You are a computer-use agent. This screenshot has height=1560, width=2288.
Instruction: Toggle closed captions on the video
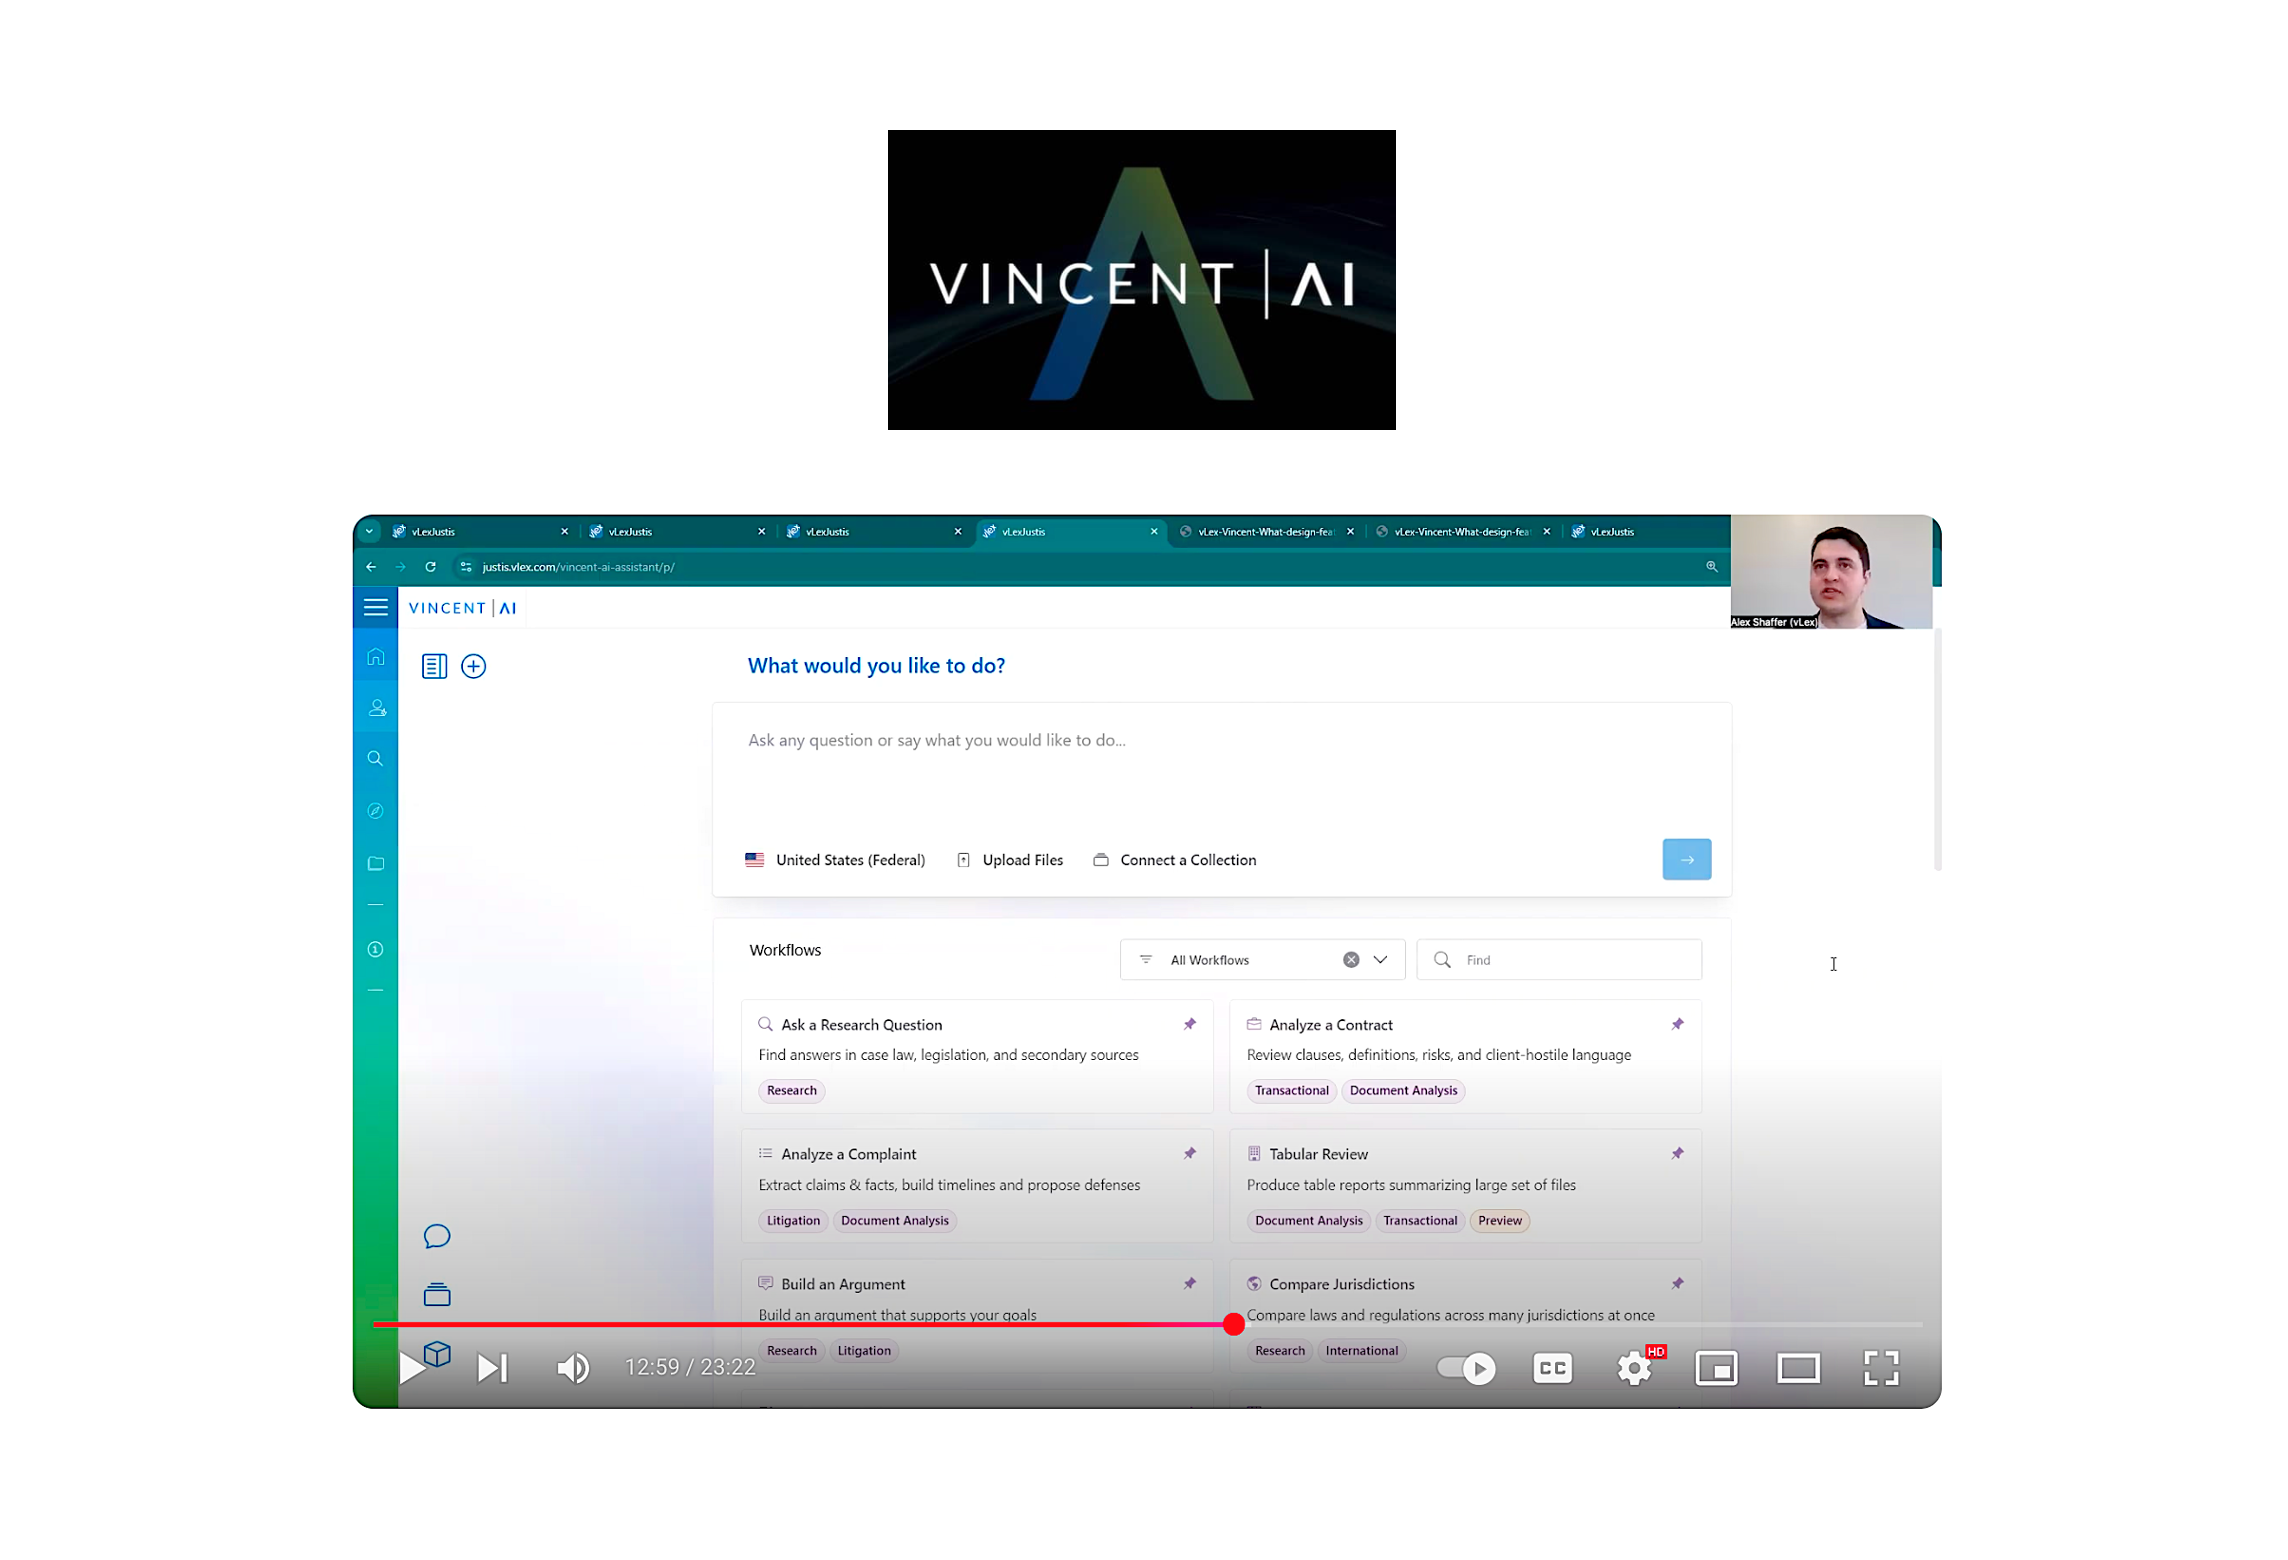pyautogui.click(x=1554, y=1369)
